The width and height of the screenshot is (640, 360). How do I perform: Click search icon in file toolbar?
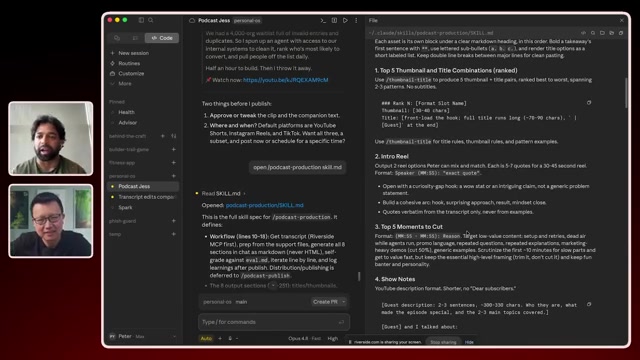pyautogui.click(x=593, y=33)
